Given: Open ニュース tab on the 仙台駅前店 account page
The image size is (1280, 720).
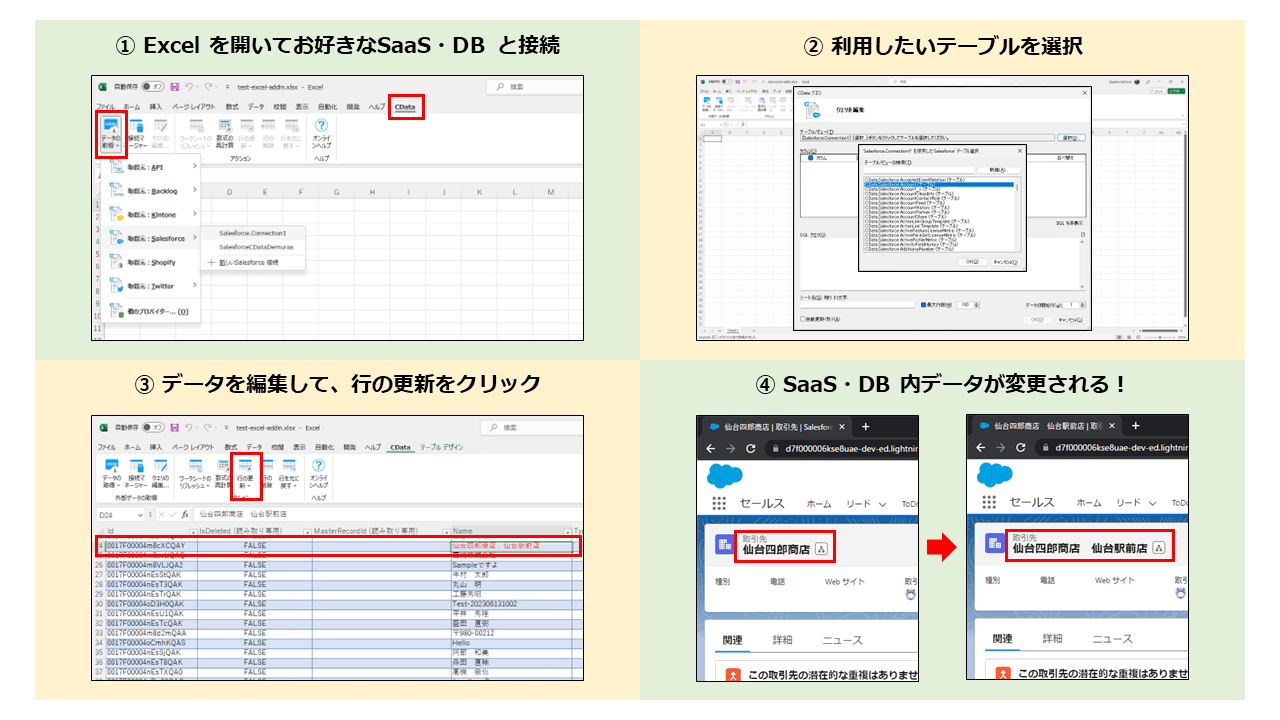Looking at the screenshot, I should [1112, 639].
